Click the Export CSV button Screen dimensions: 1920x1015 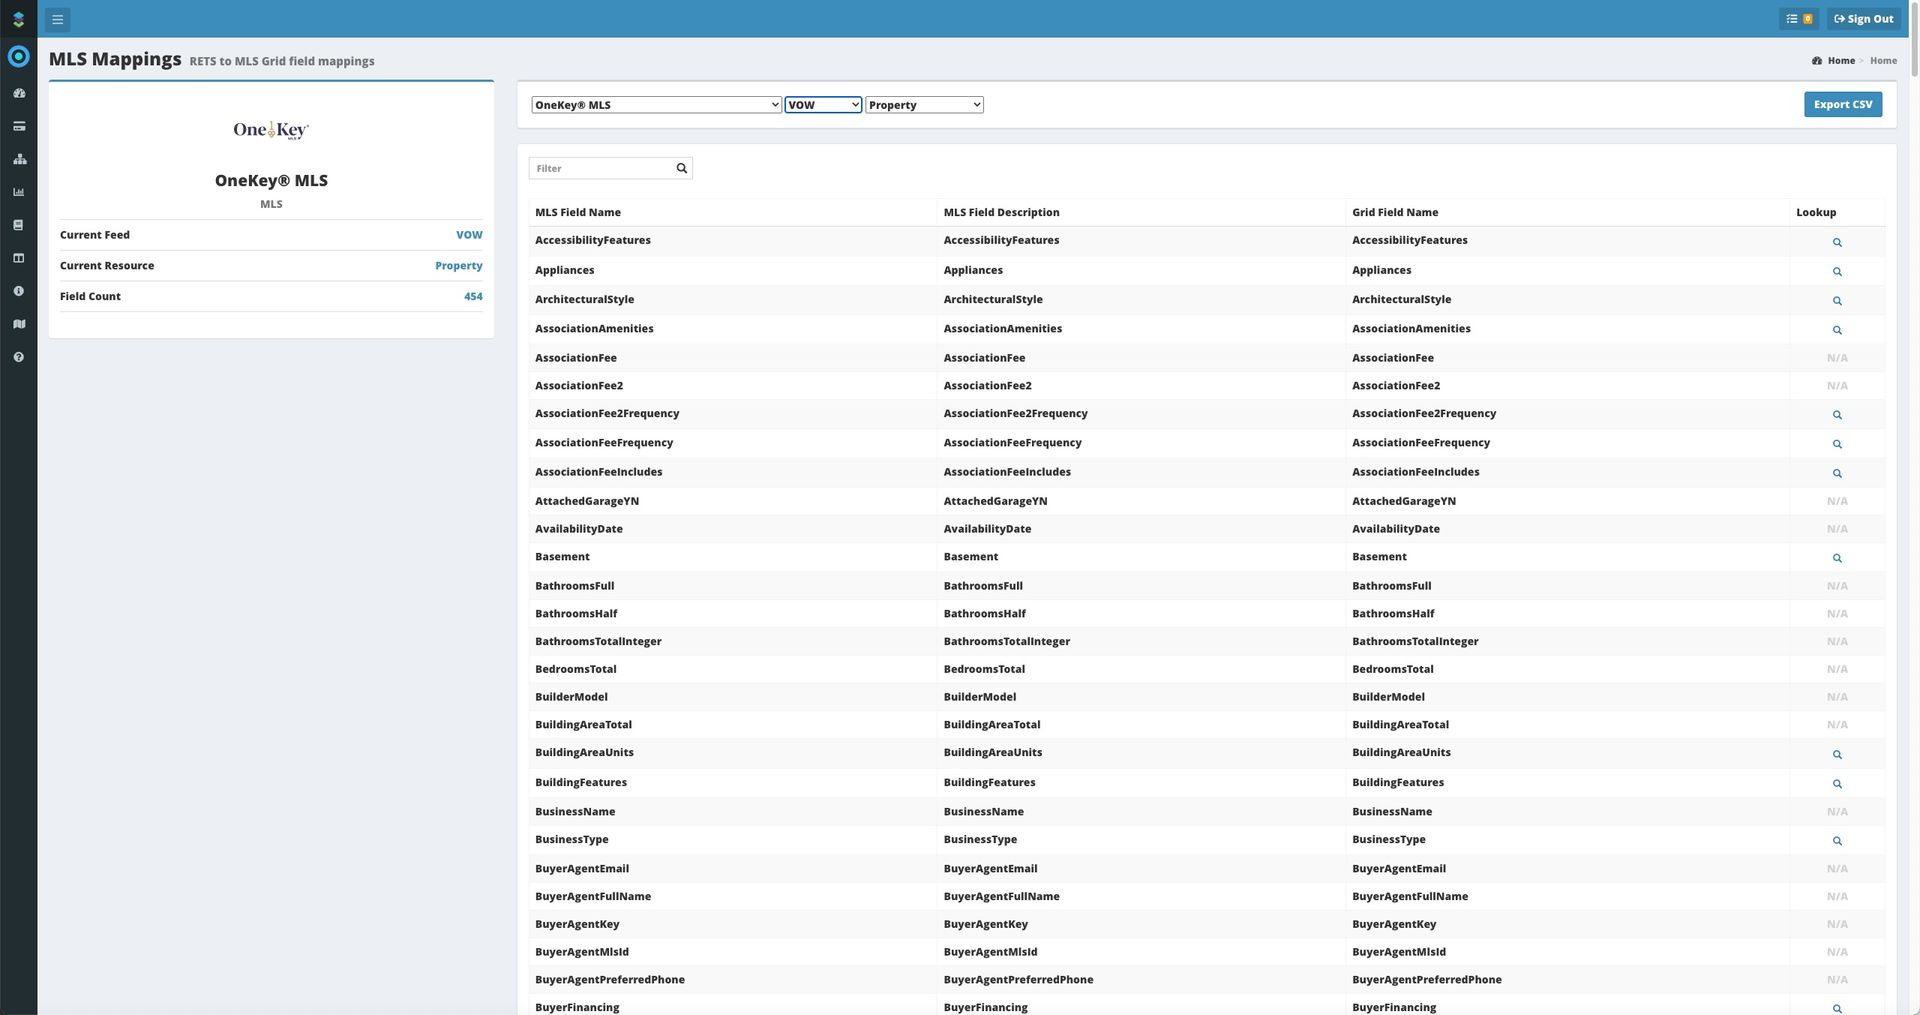click(x=1842, y=105)
